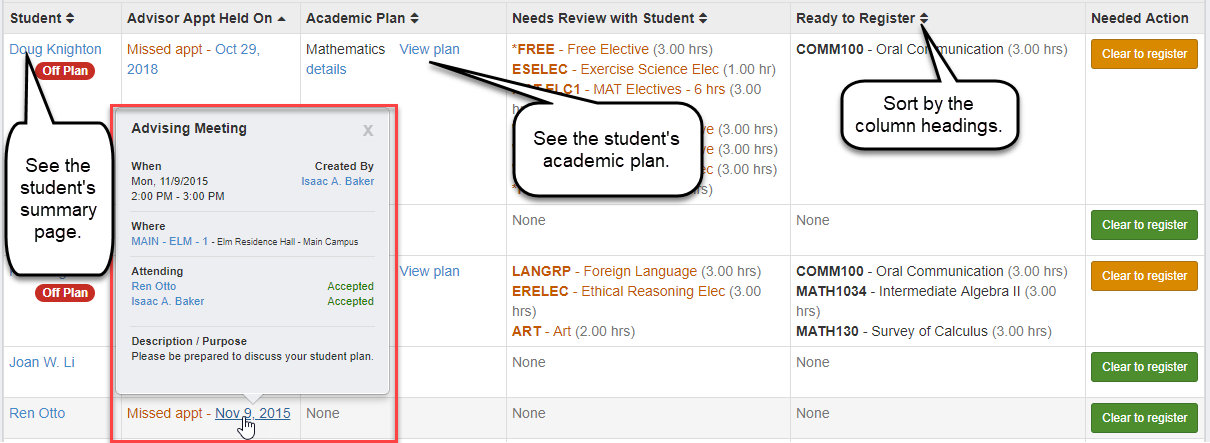The height and width of the screenshot is (443, 1210).
Task: Click Clear to register for Ren Otto
Action: point(1144,418)
